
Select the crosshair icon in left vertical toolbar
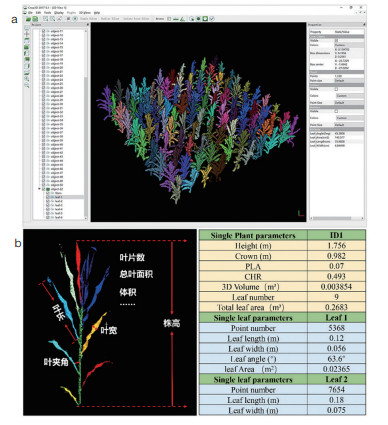27,34
